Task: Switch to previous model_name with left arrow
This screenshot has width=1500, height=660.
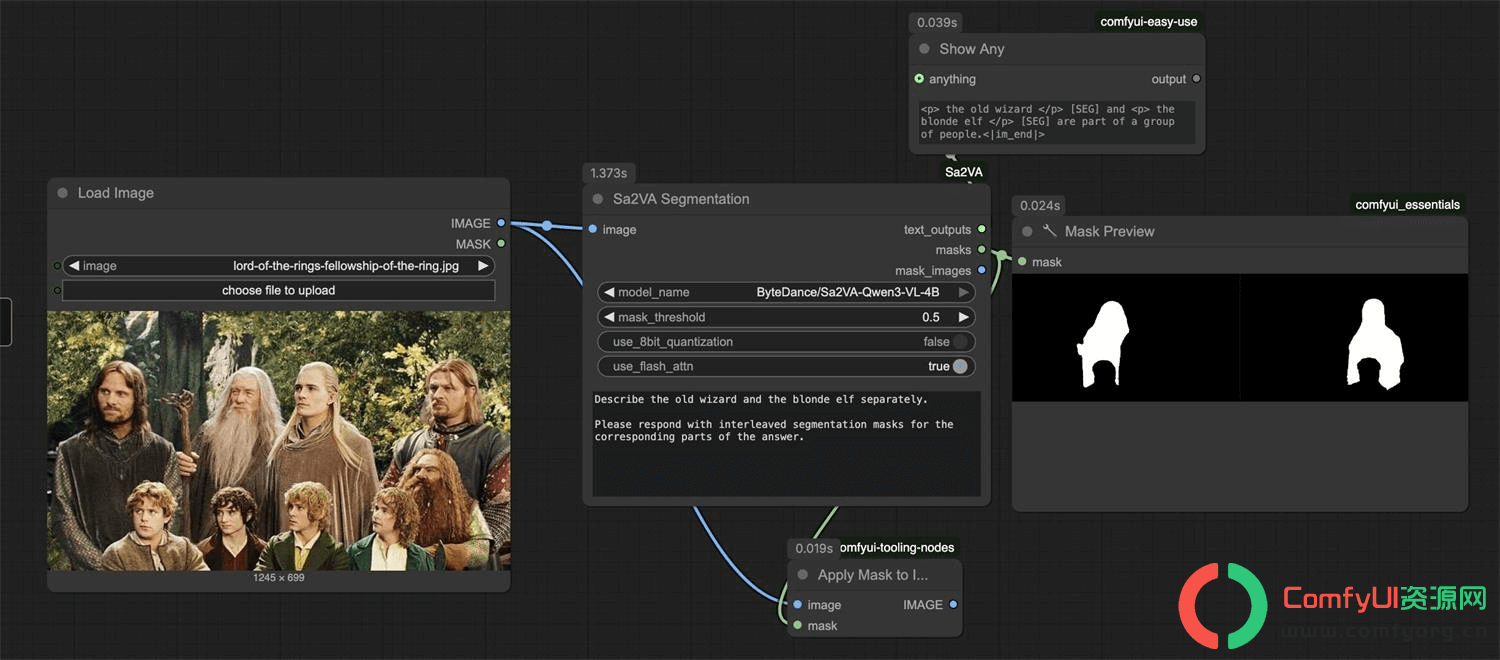Action: 608,292
